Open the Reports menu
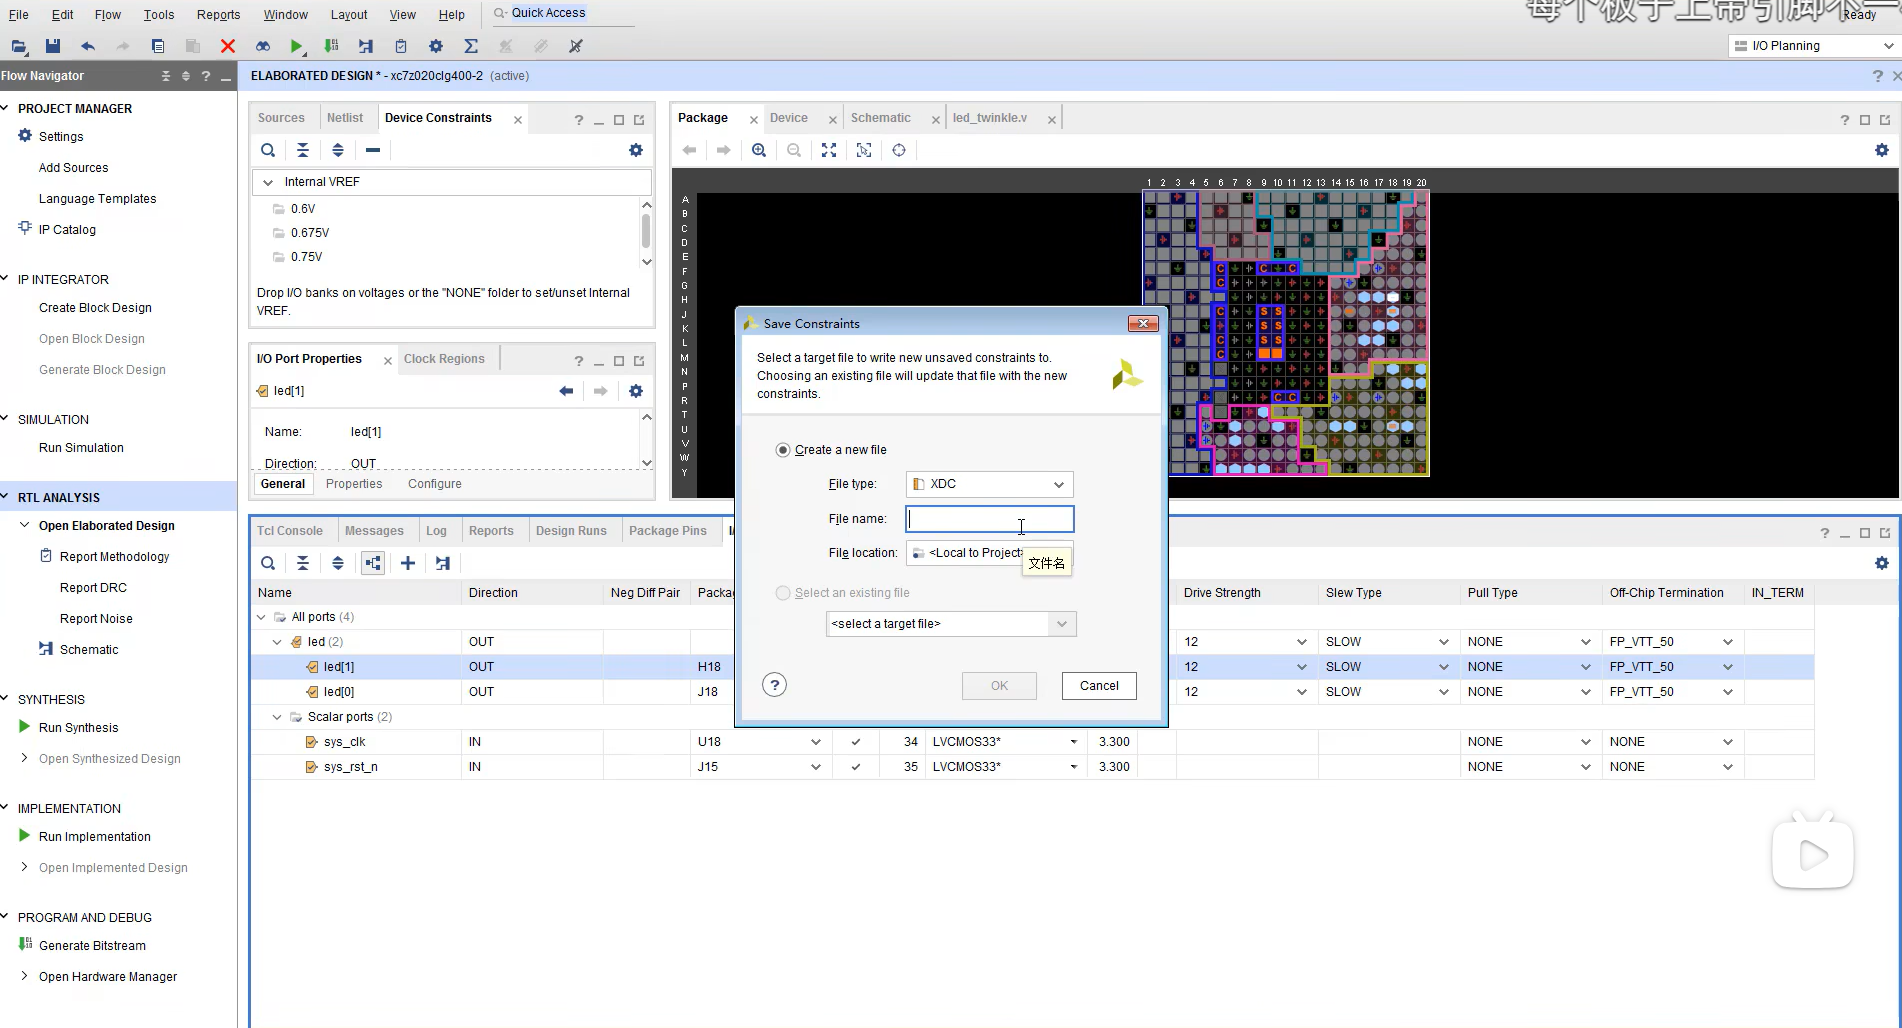The width and height of the screenshot is (1902, 1028). coord(218,15)
